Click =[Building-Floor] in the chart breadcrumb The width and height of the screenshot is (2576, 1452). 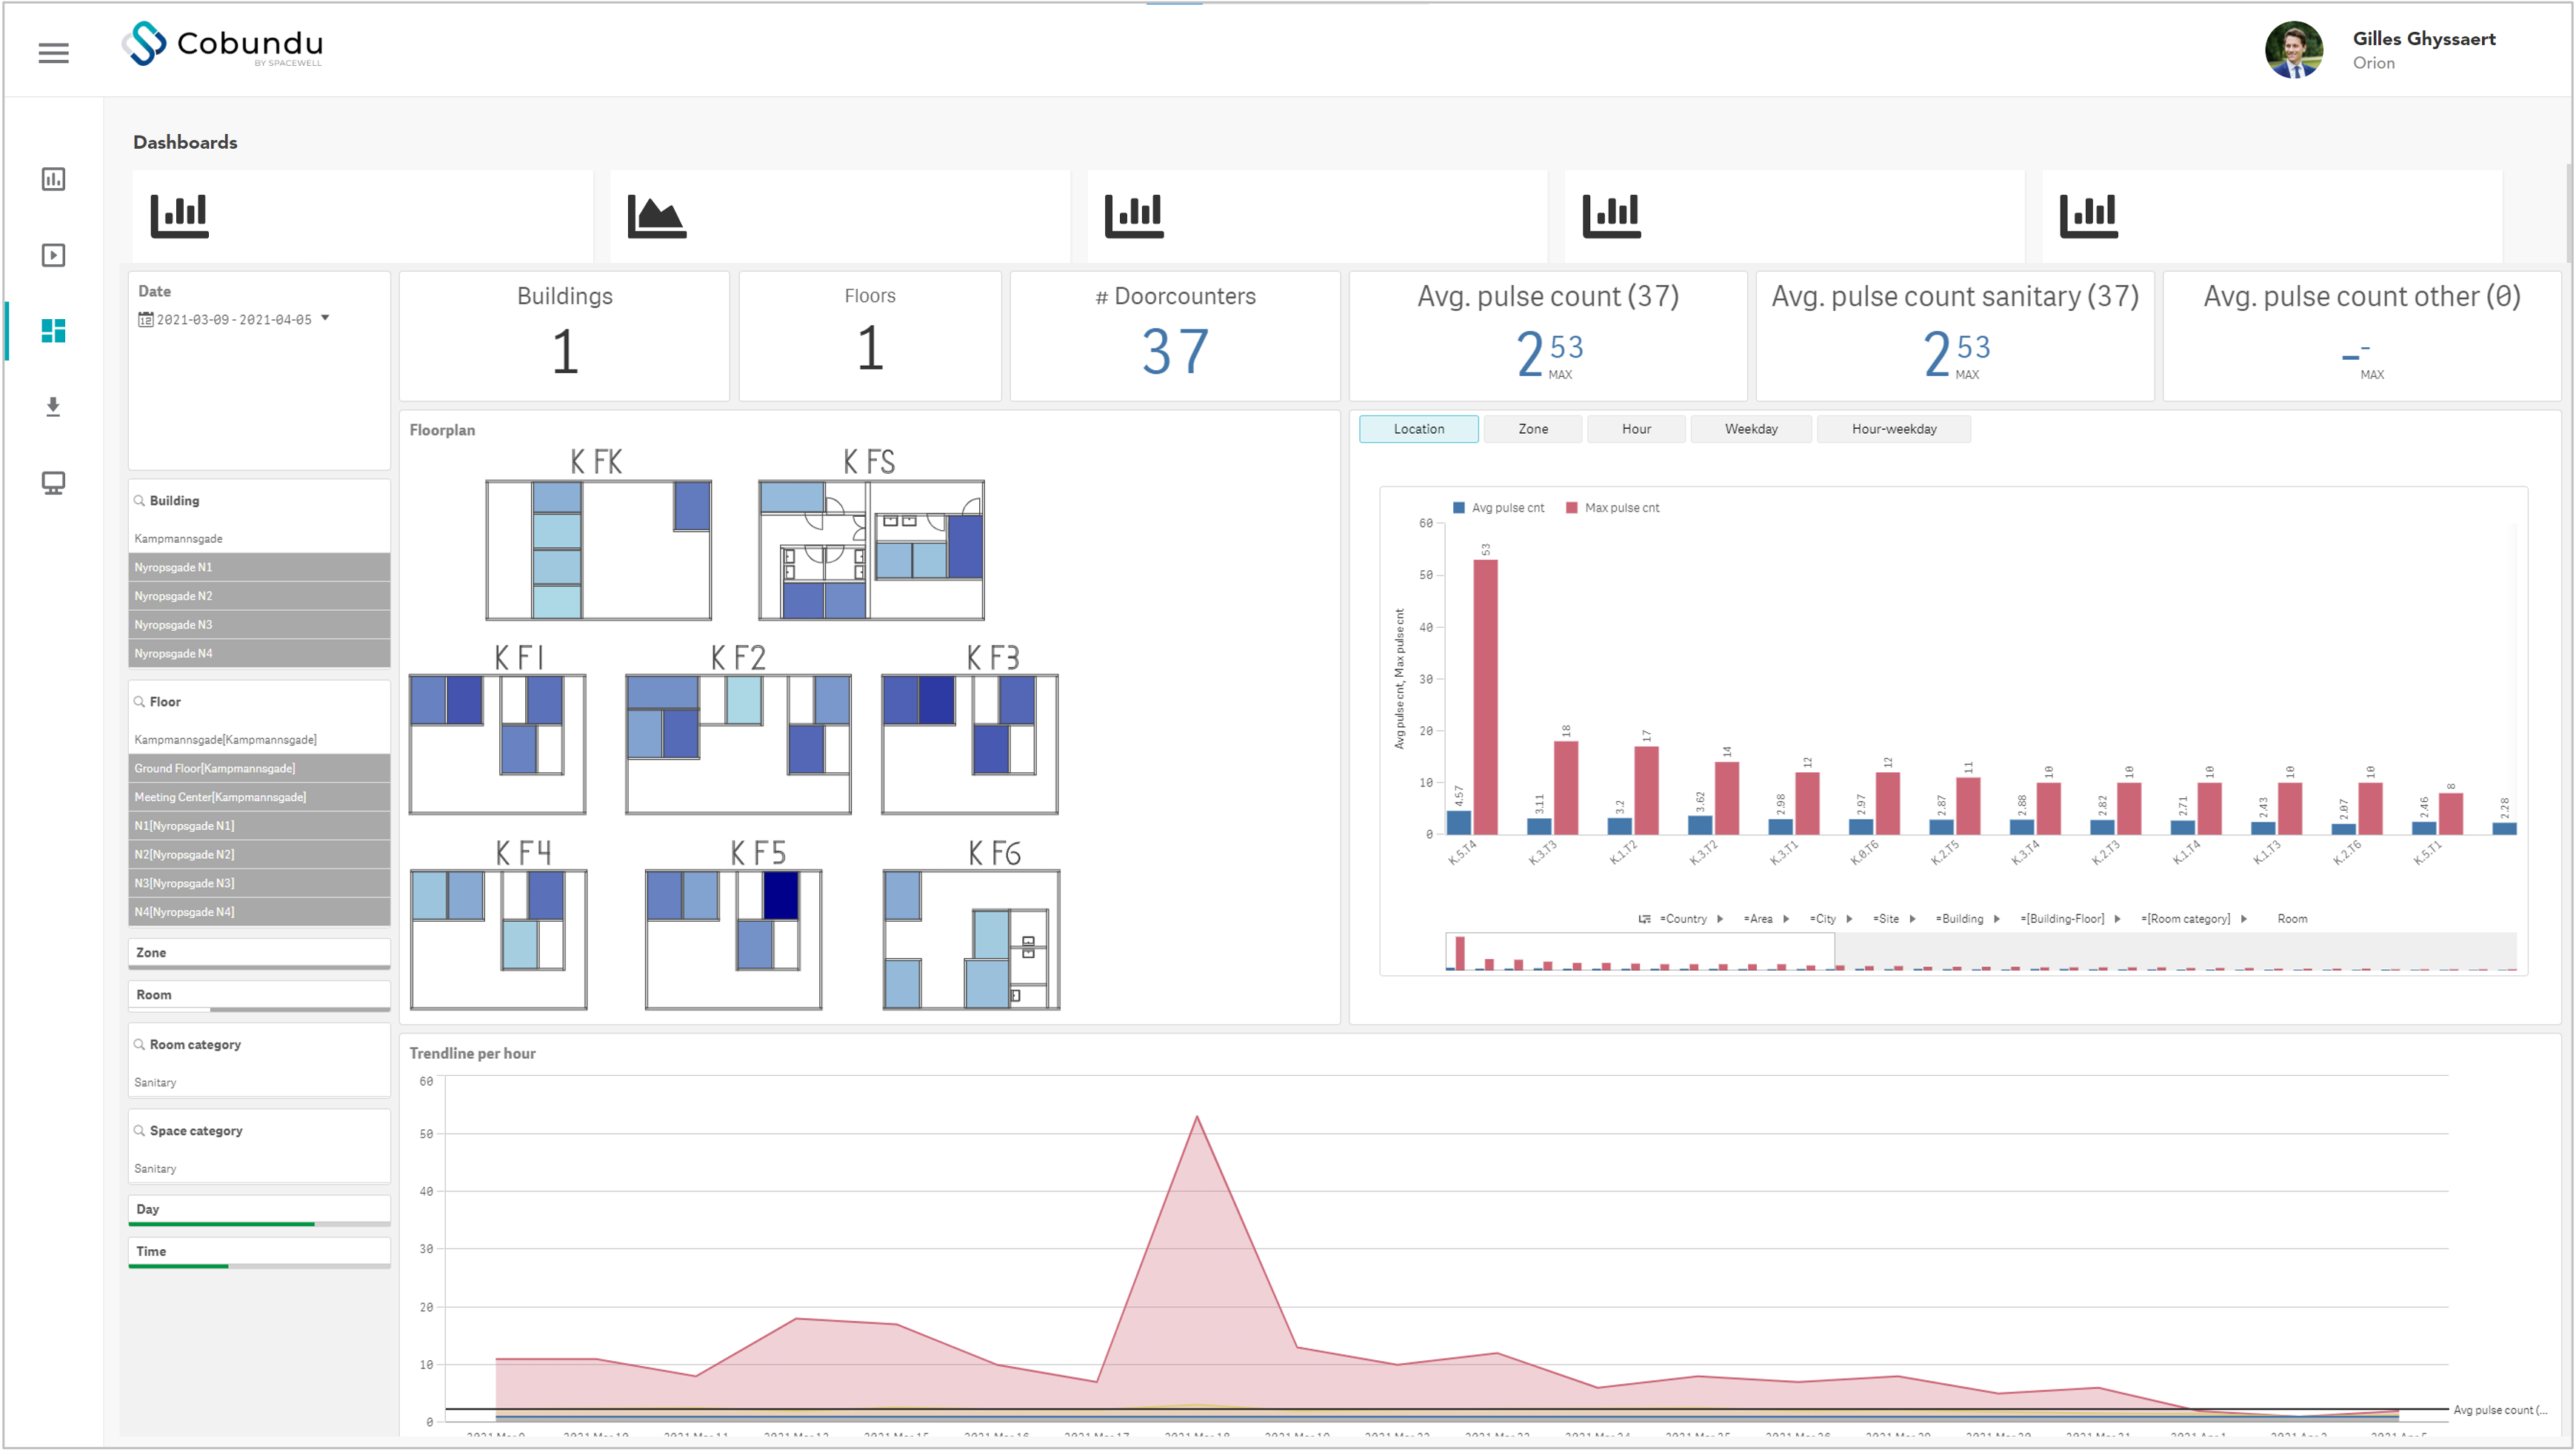coord(2062,919)
